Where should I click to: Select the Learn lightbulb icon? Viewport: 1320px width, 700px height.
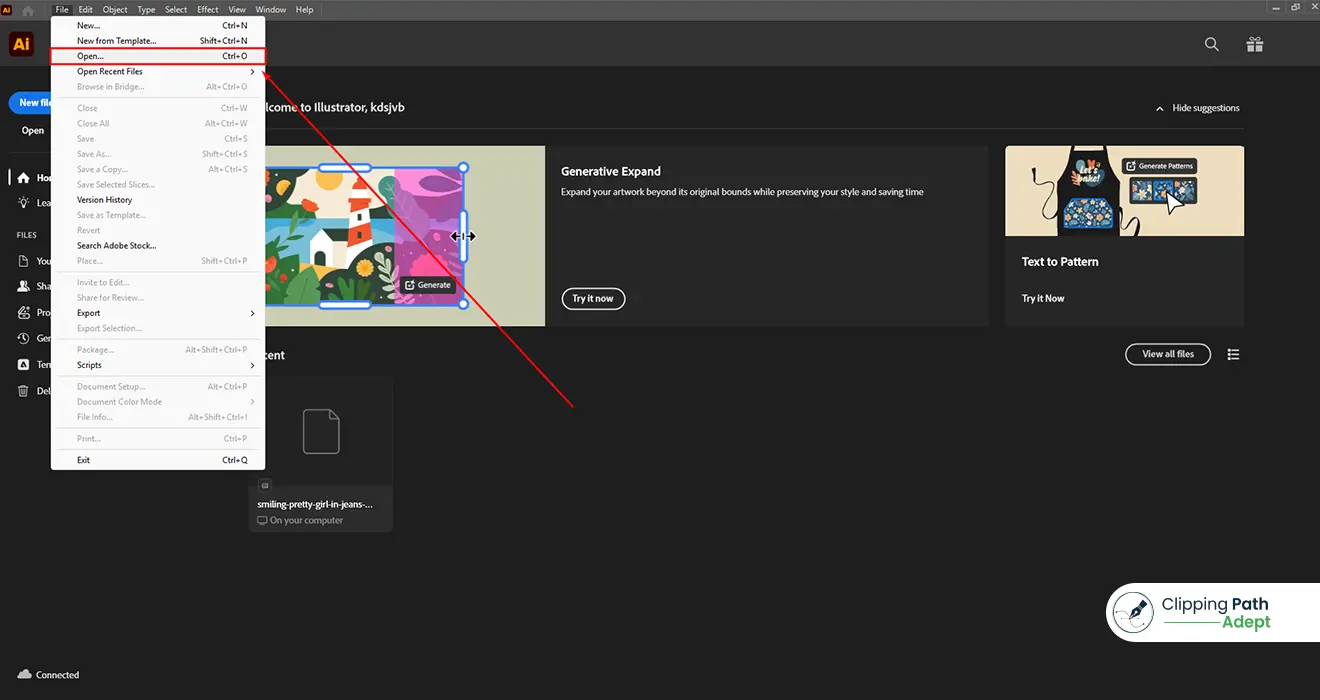[23, 203]
